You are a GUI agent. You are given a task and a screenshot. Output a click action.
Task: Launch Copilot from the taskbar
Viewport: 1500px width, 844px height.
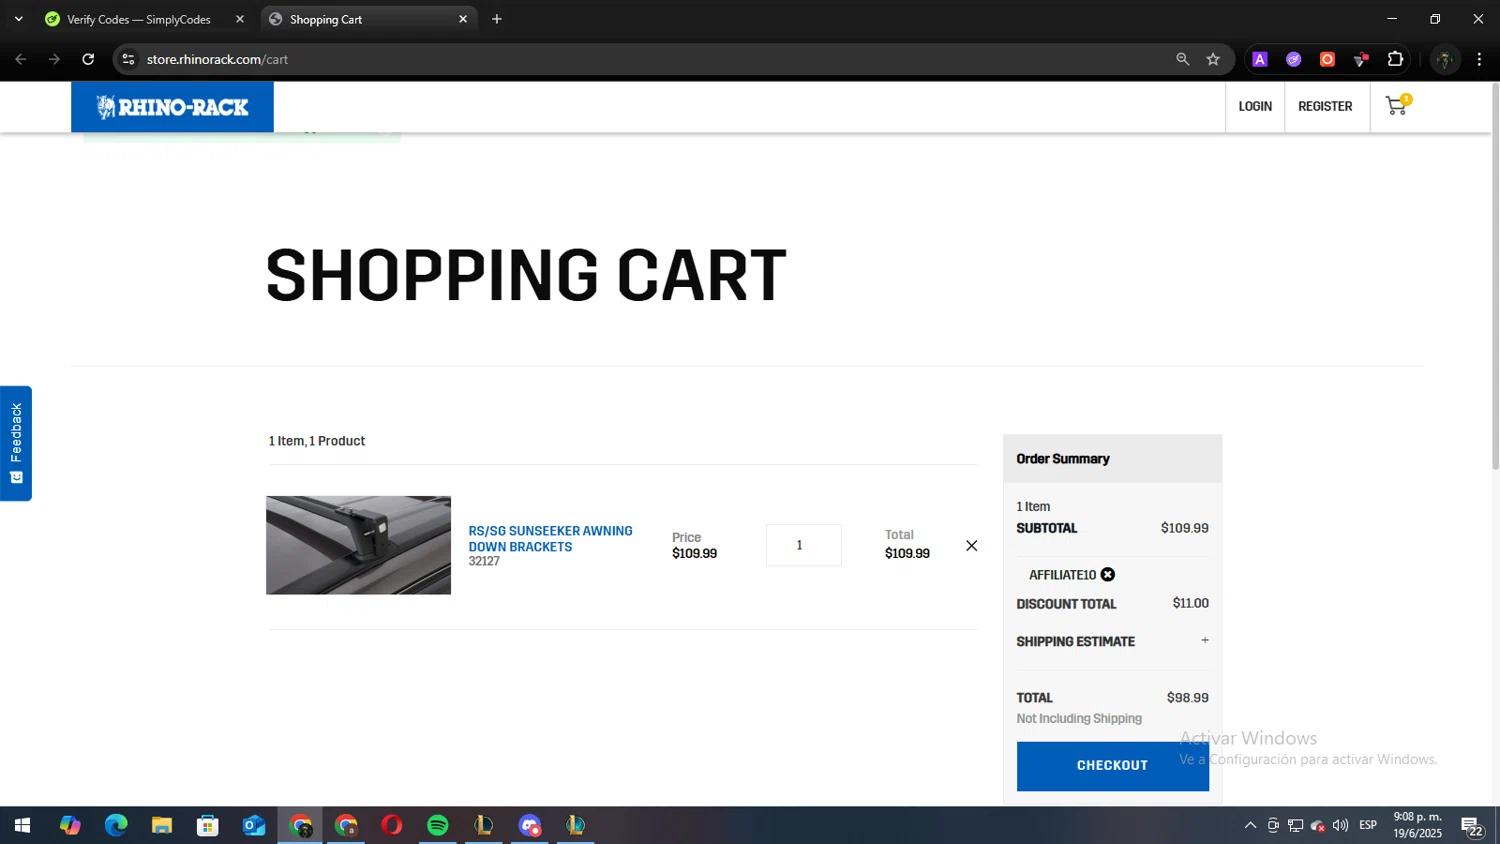pos(69,825)
